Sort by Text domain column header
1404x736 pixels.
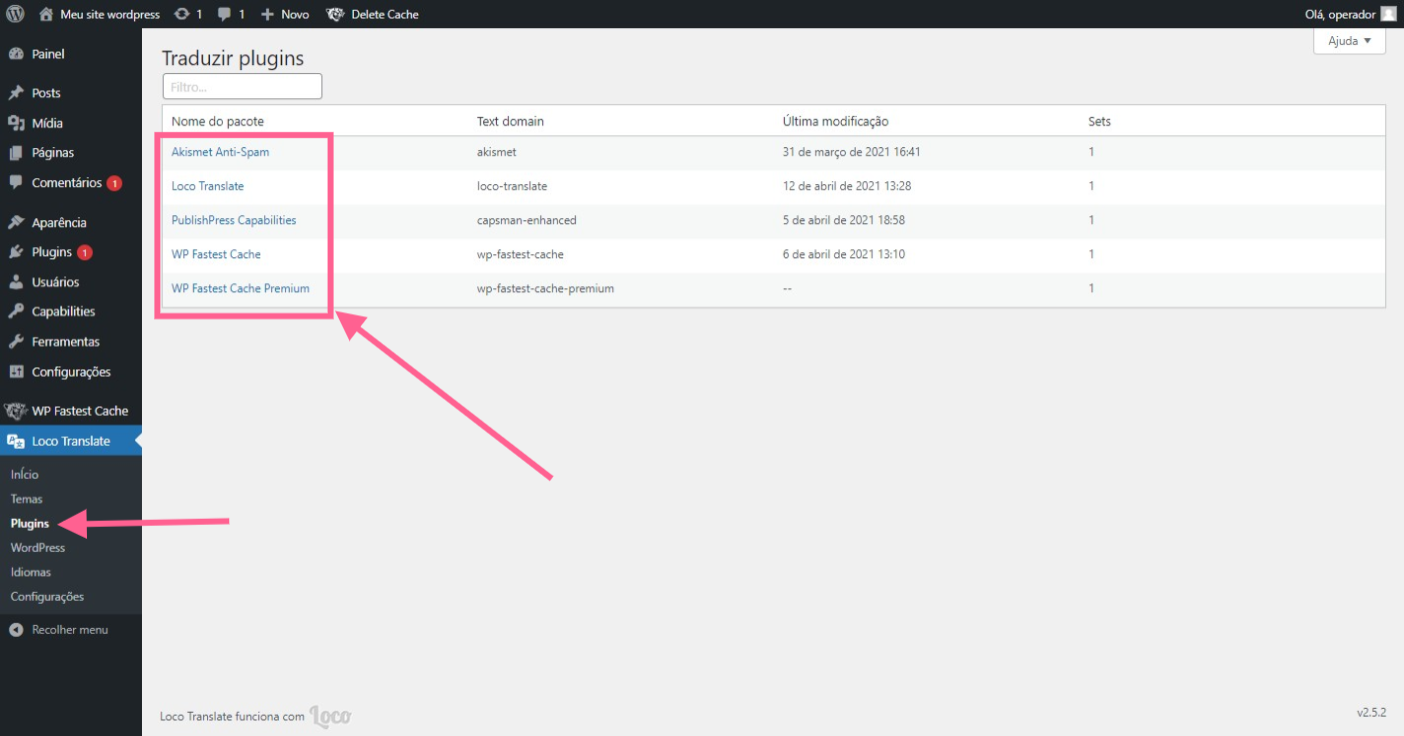[511, 122]
